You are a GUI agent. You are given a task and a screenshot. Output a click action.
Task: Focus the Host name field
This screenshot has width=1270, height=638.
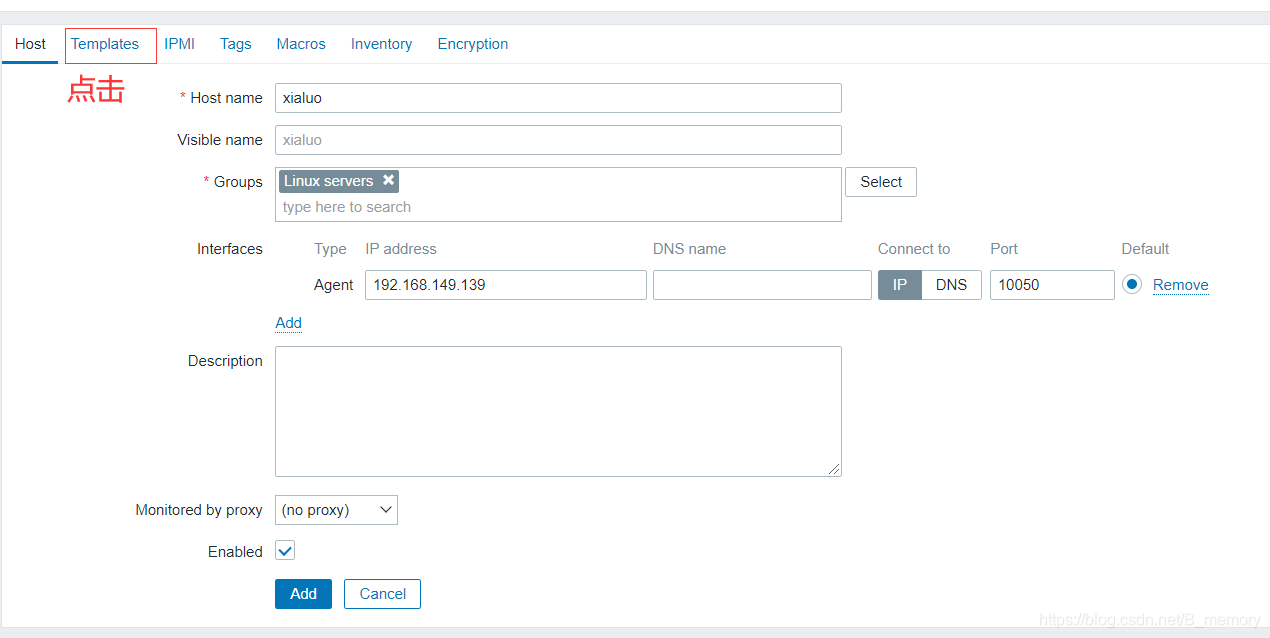pyautogui.click(x=558, y=98)
